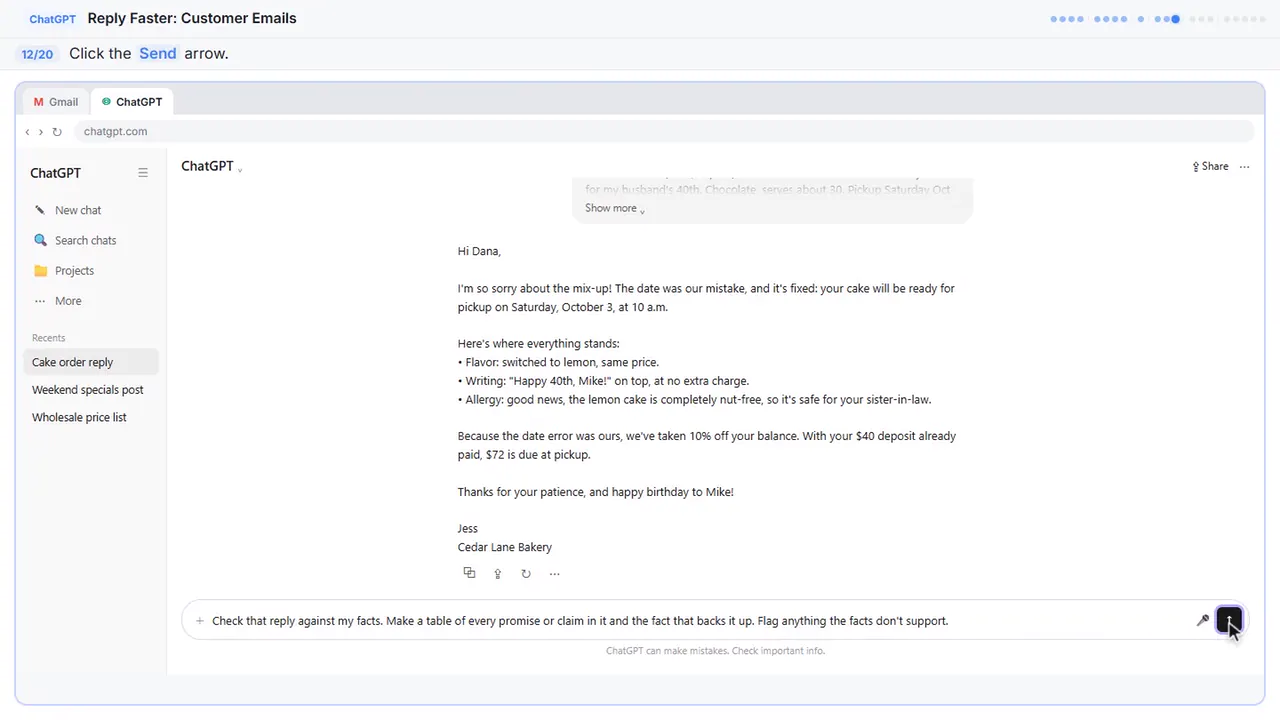Click the Projects folder icon

[40, 270]
